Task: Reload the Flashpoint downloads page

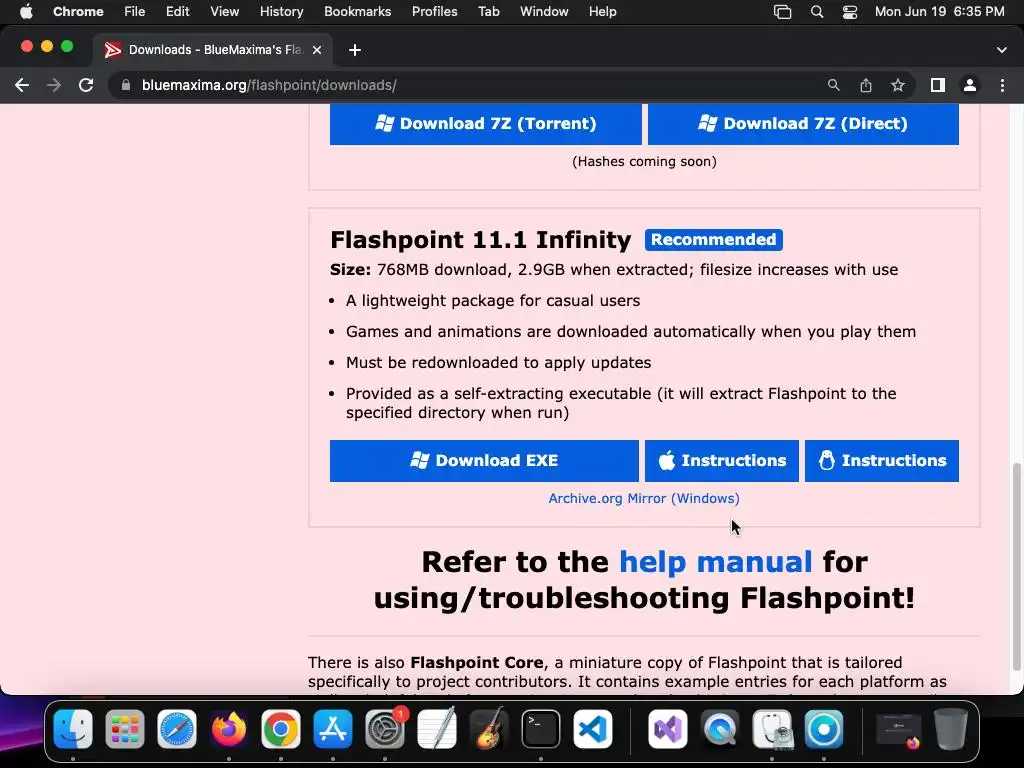Action: click(86, 85)
